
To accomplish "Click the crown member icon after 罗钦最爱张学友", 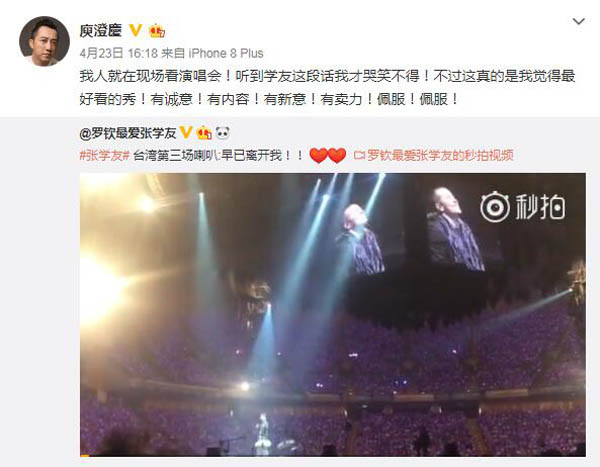I will click(x=204, y=133).
